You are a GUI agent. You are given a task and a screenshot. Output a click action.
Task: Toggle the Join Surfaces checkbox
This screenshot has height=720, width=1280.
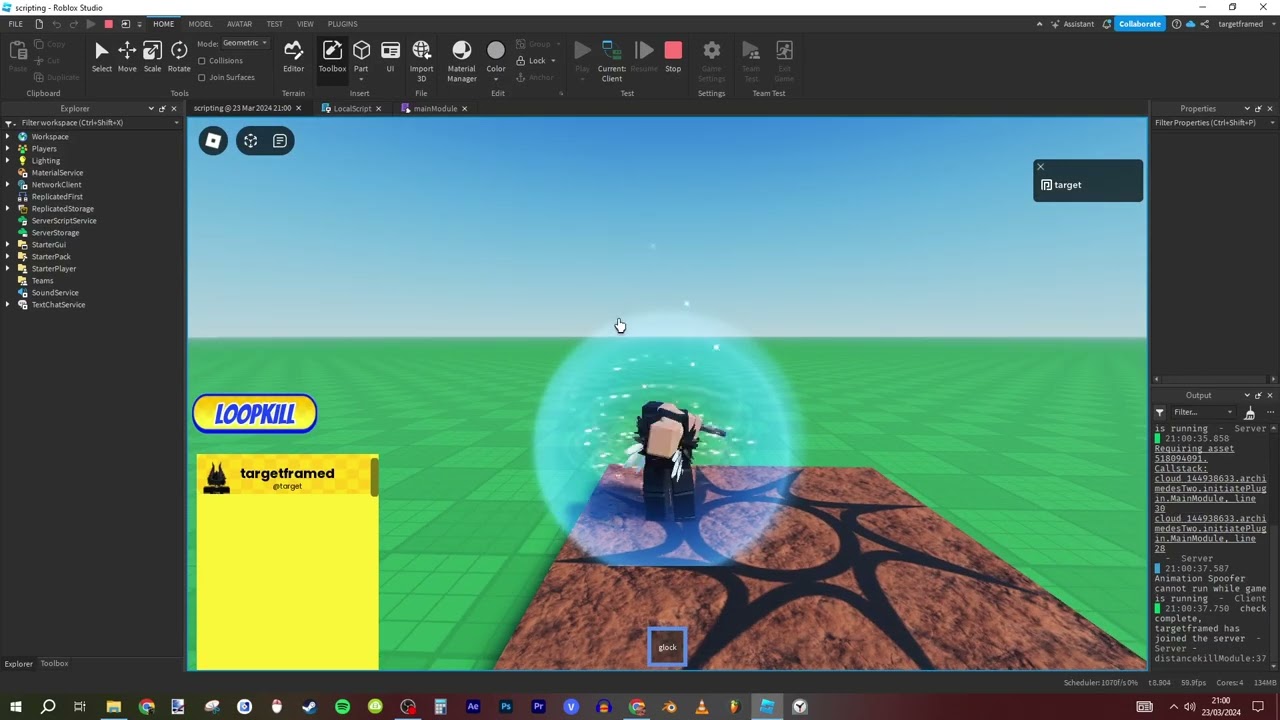coord(202,77)
